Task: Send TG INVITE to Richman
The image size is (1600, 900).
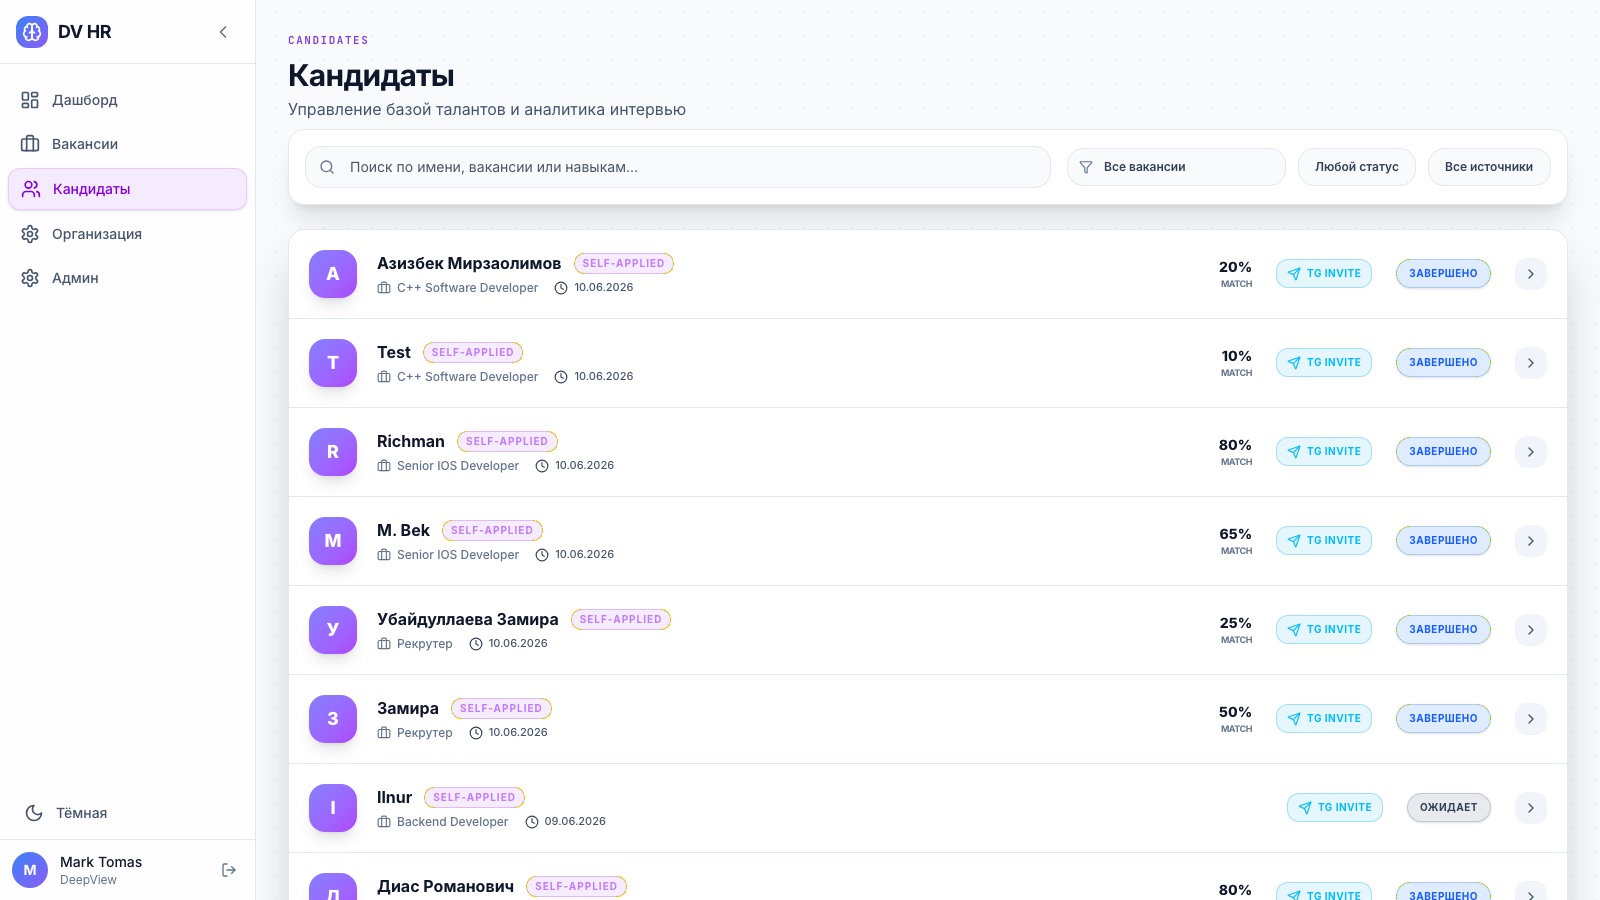Action: click(1324, 452)
